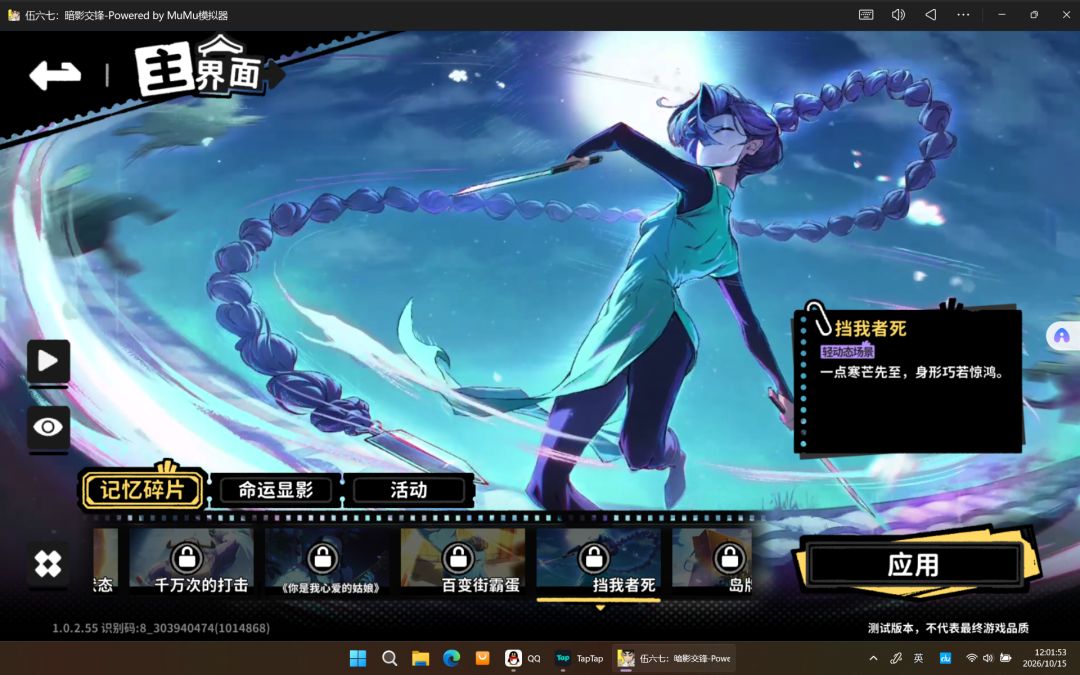Open Windows Search from the taskbar
Viewport: 1080px width, 675px height.
click(x=389, y=658)
